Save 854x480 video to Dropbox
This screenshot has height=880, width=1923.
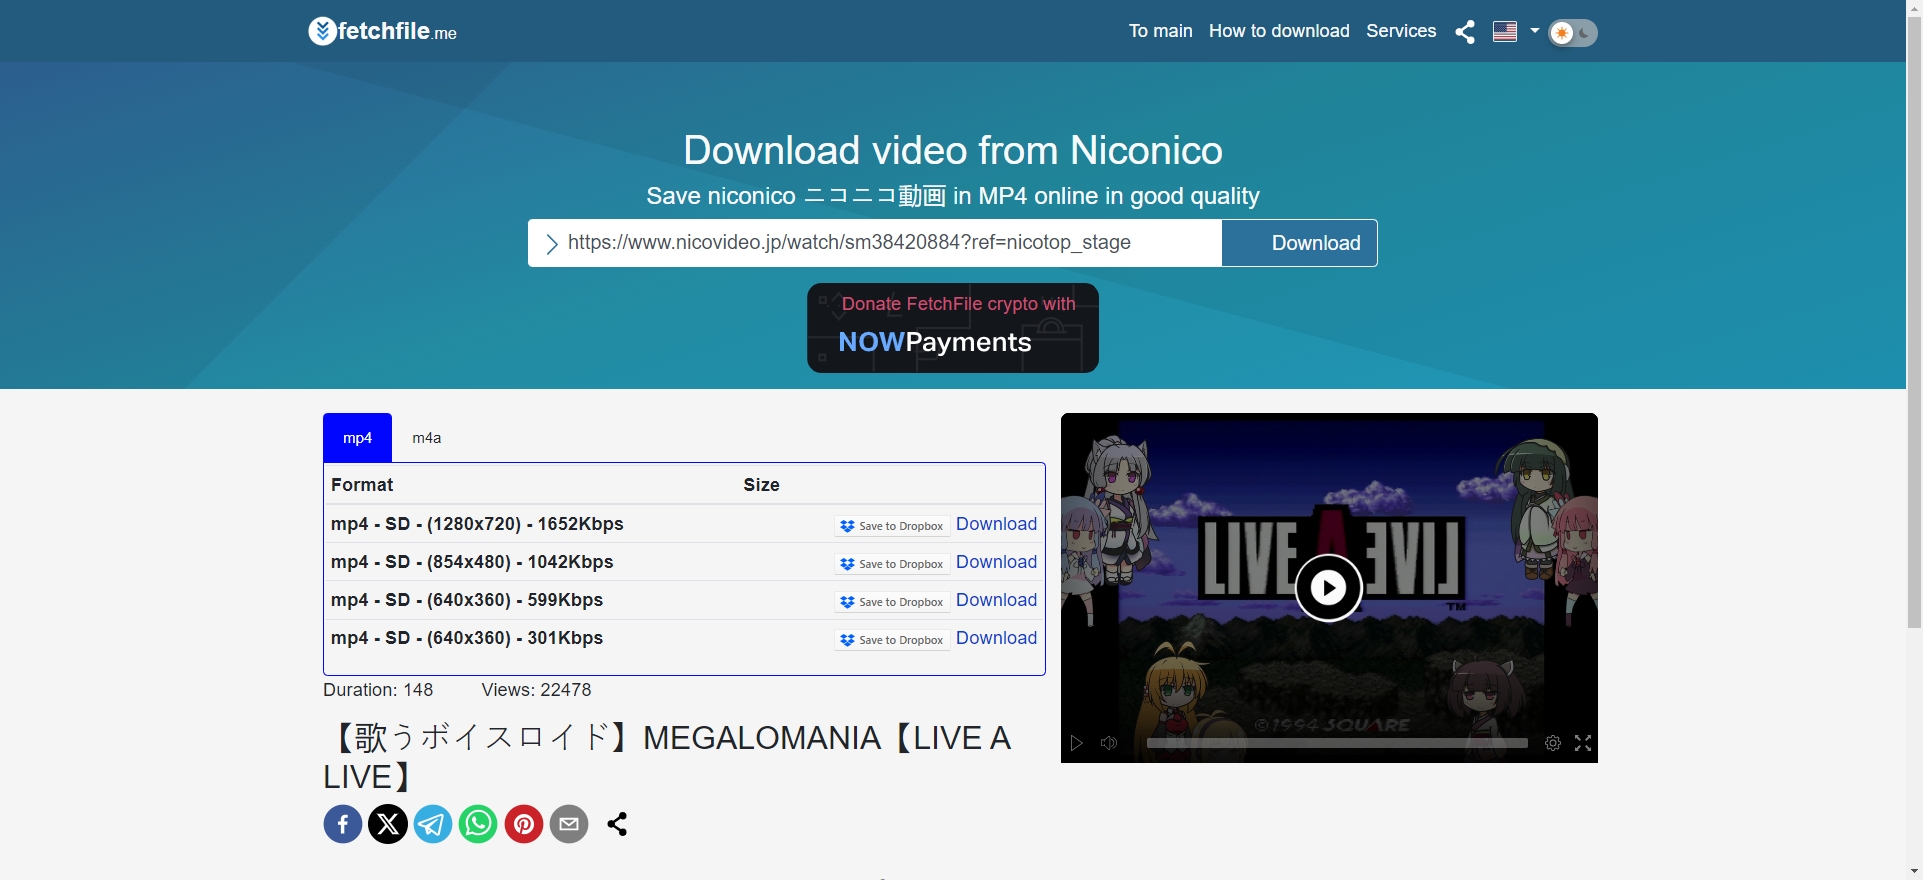click(x=892, y=564)
